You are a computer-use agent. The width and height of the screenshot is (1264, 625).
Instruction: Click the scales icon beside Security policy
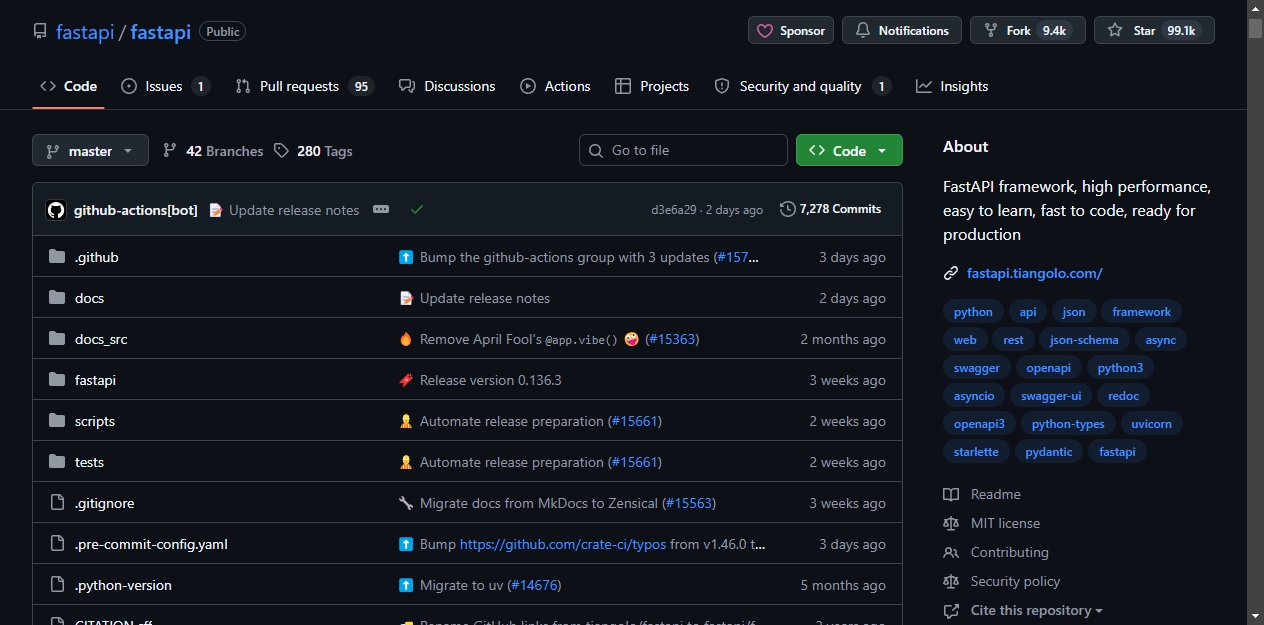tap(951, 581)
